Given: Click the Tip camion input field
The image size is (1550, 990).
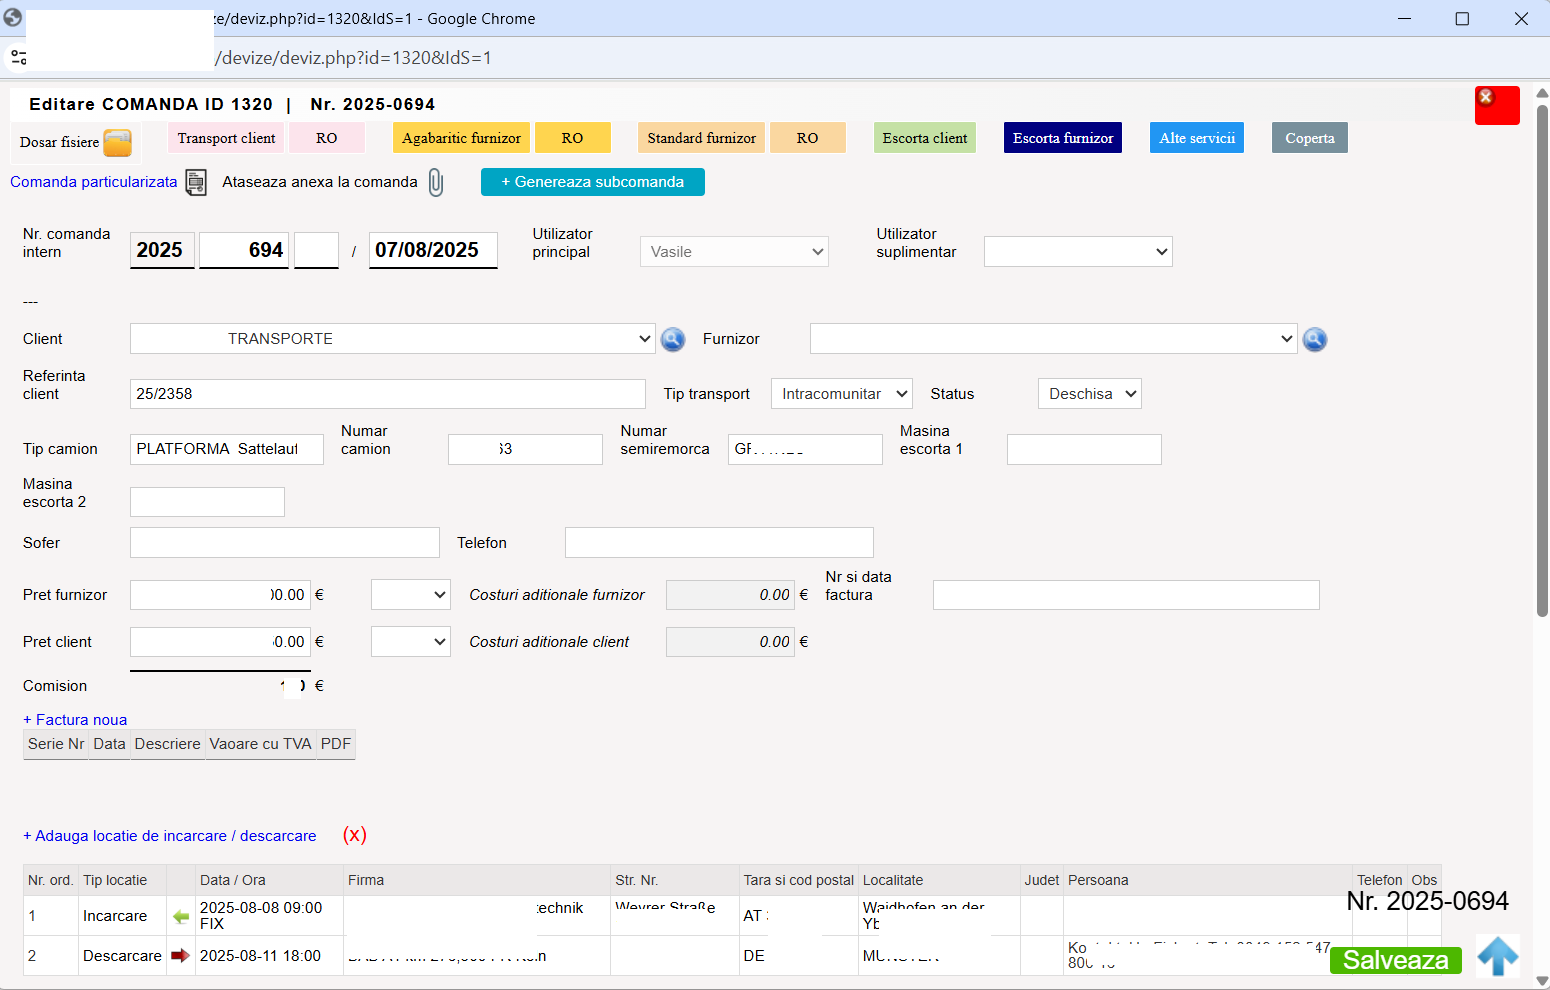Looking at the screenshot, I should tap(227, 449).
